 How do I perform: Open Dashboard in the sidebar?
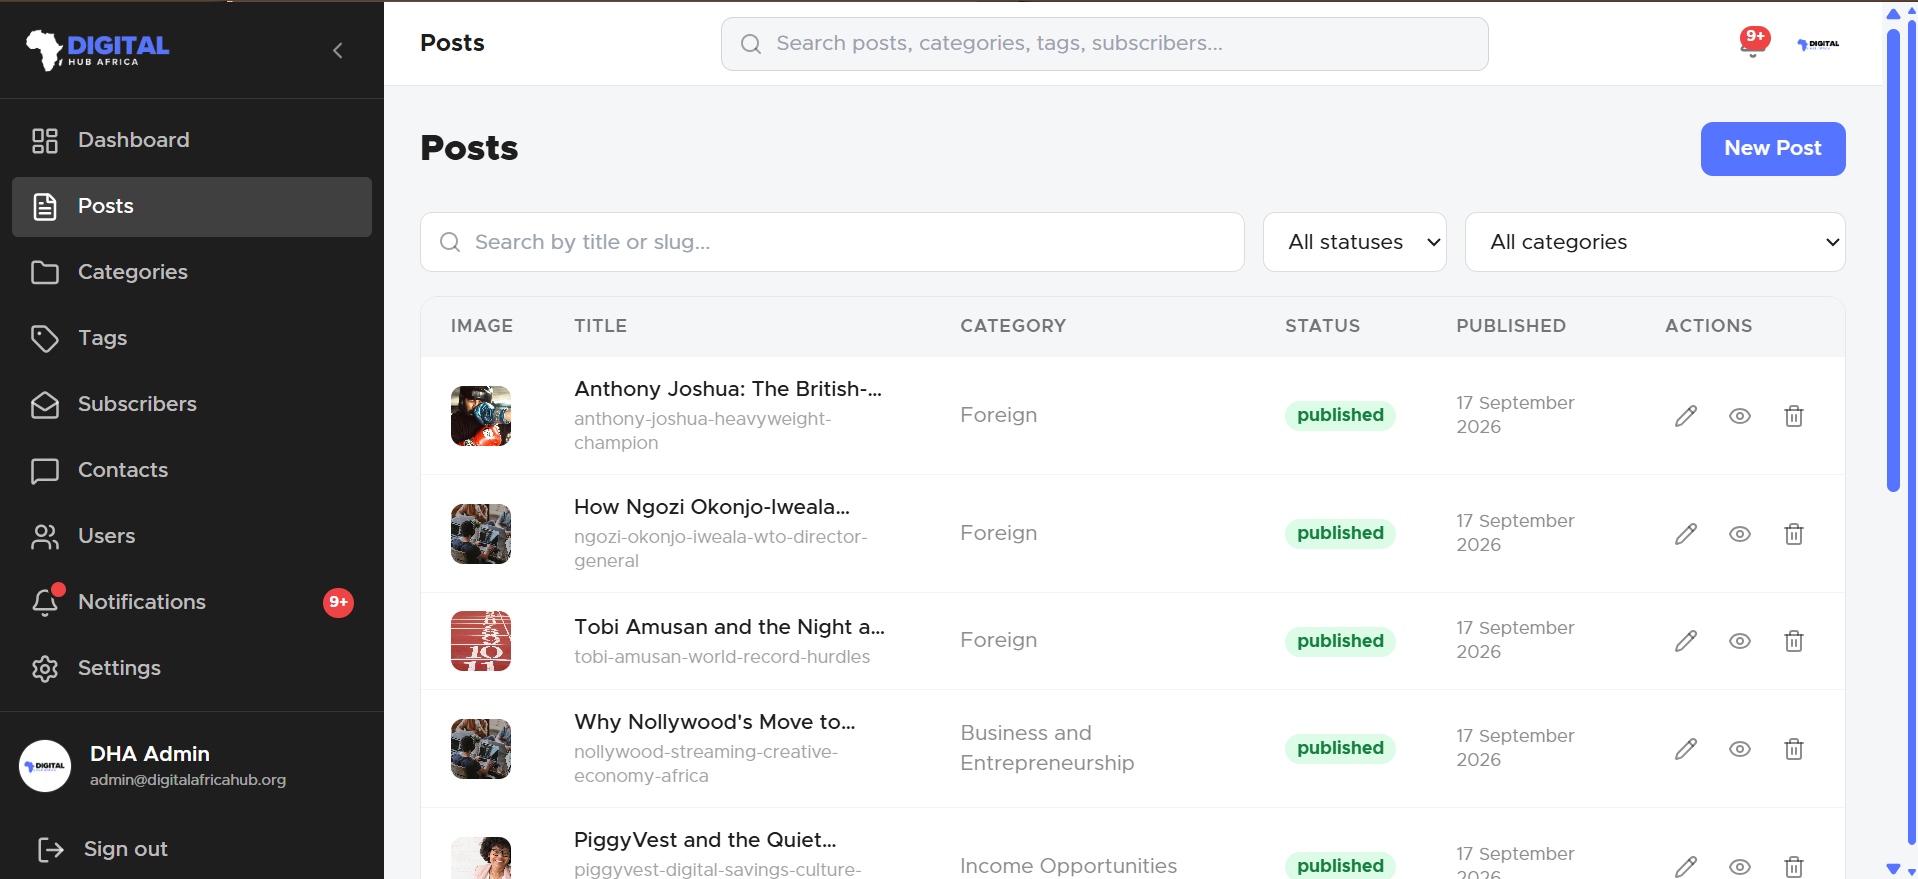point(192,141)
